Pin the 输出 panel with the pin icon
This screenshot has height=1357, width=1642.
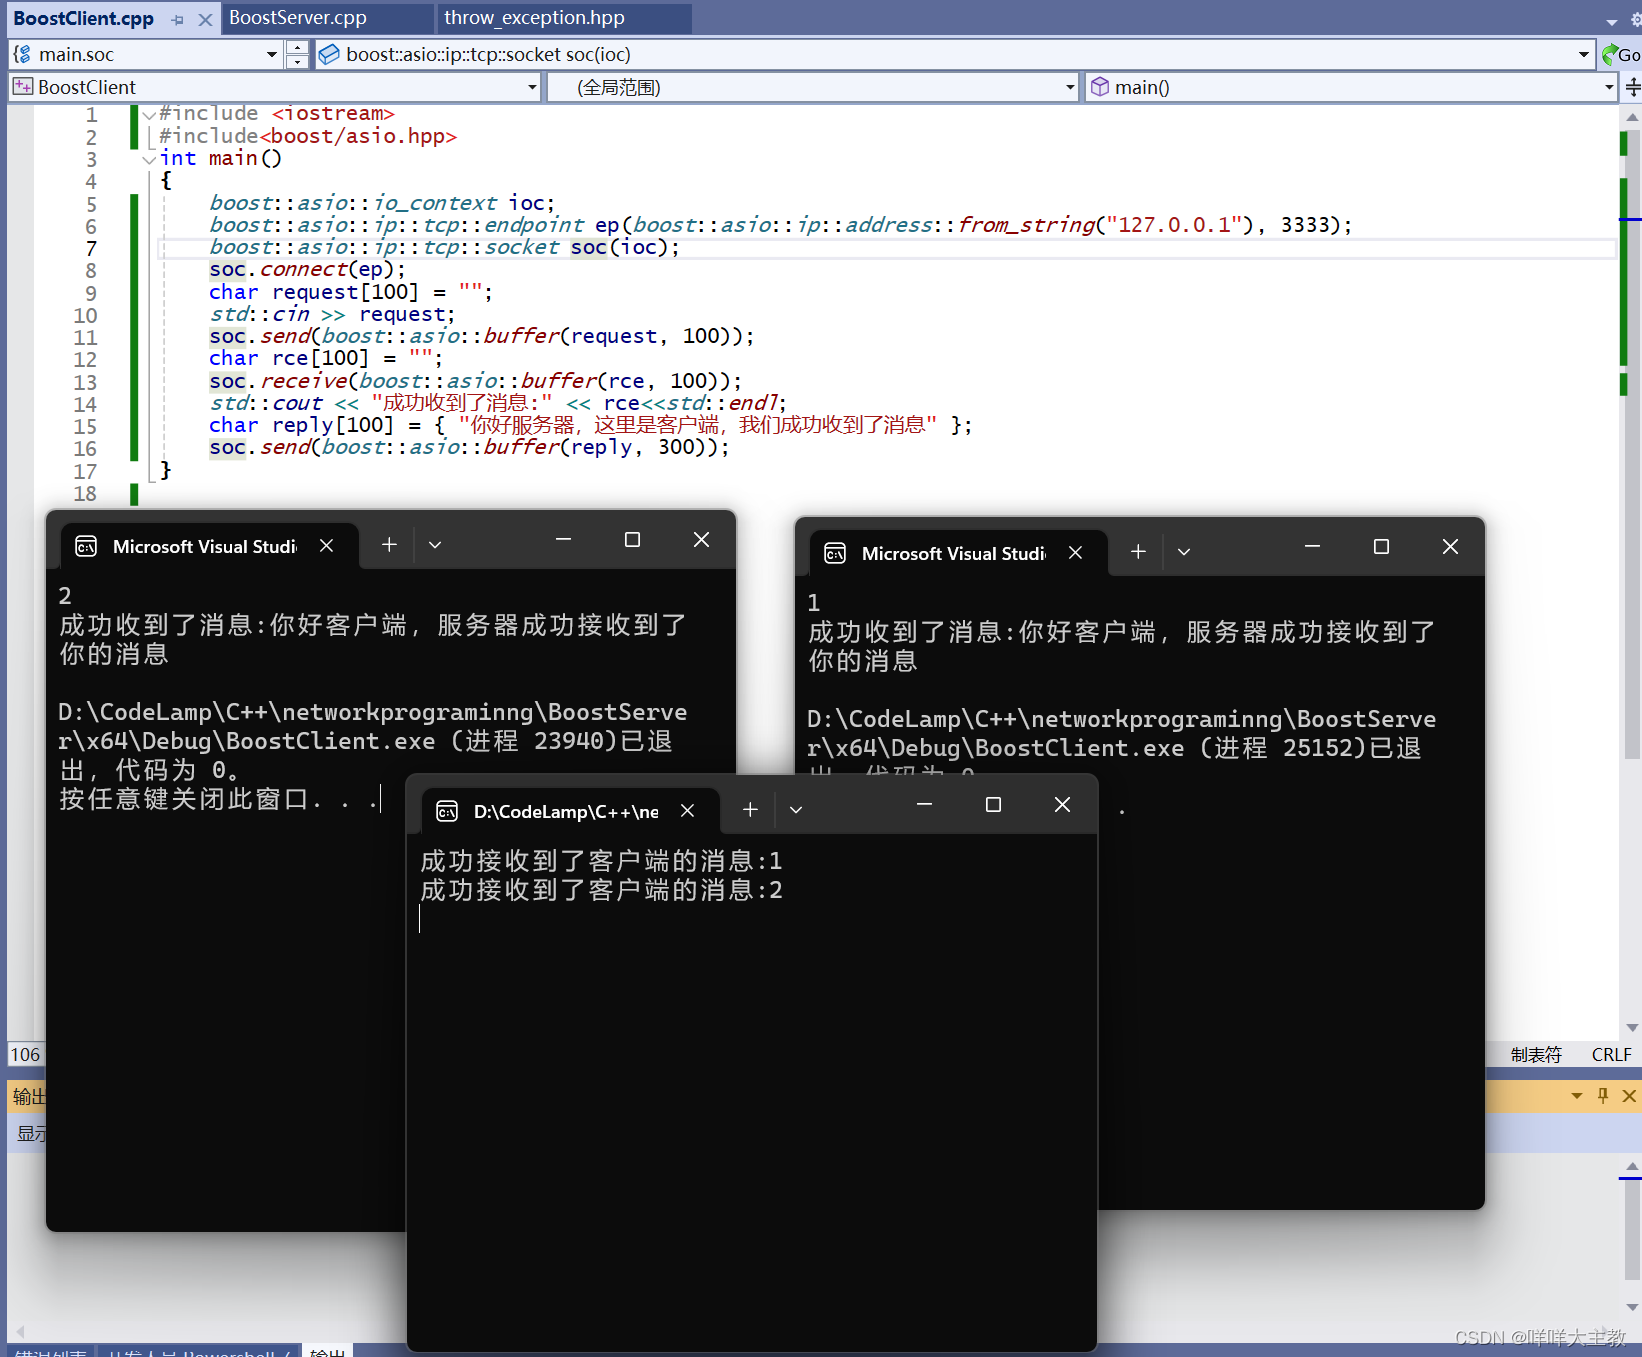1602,1096
